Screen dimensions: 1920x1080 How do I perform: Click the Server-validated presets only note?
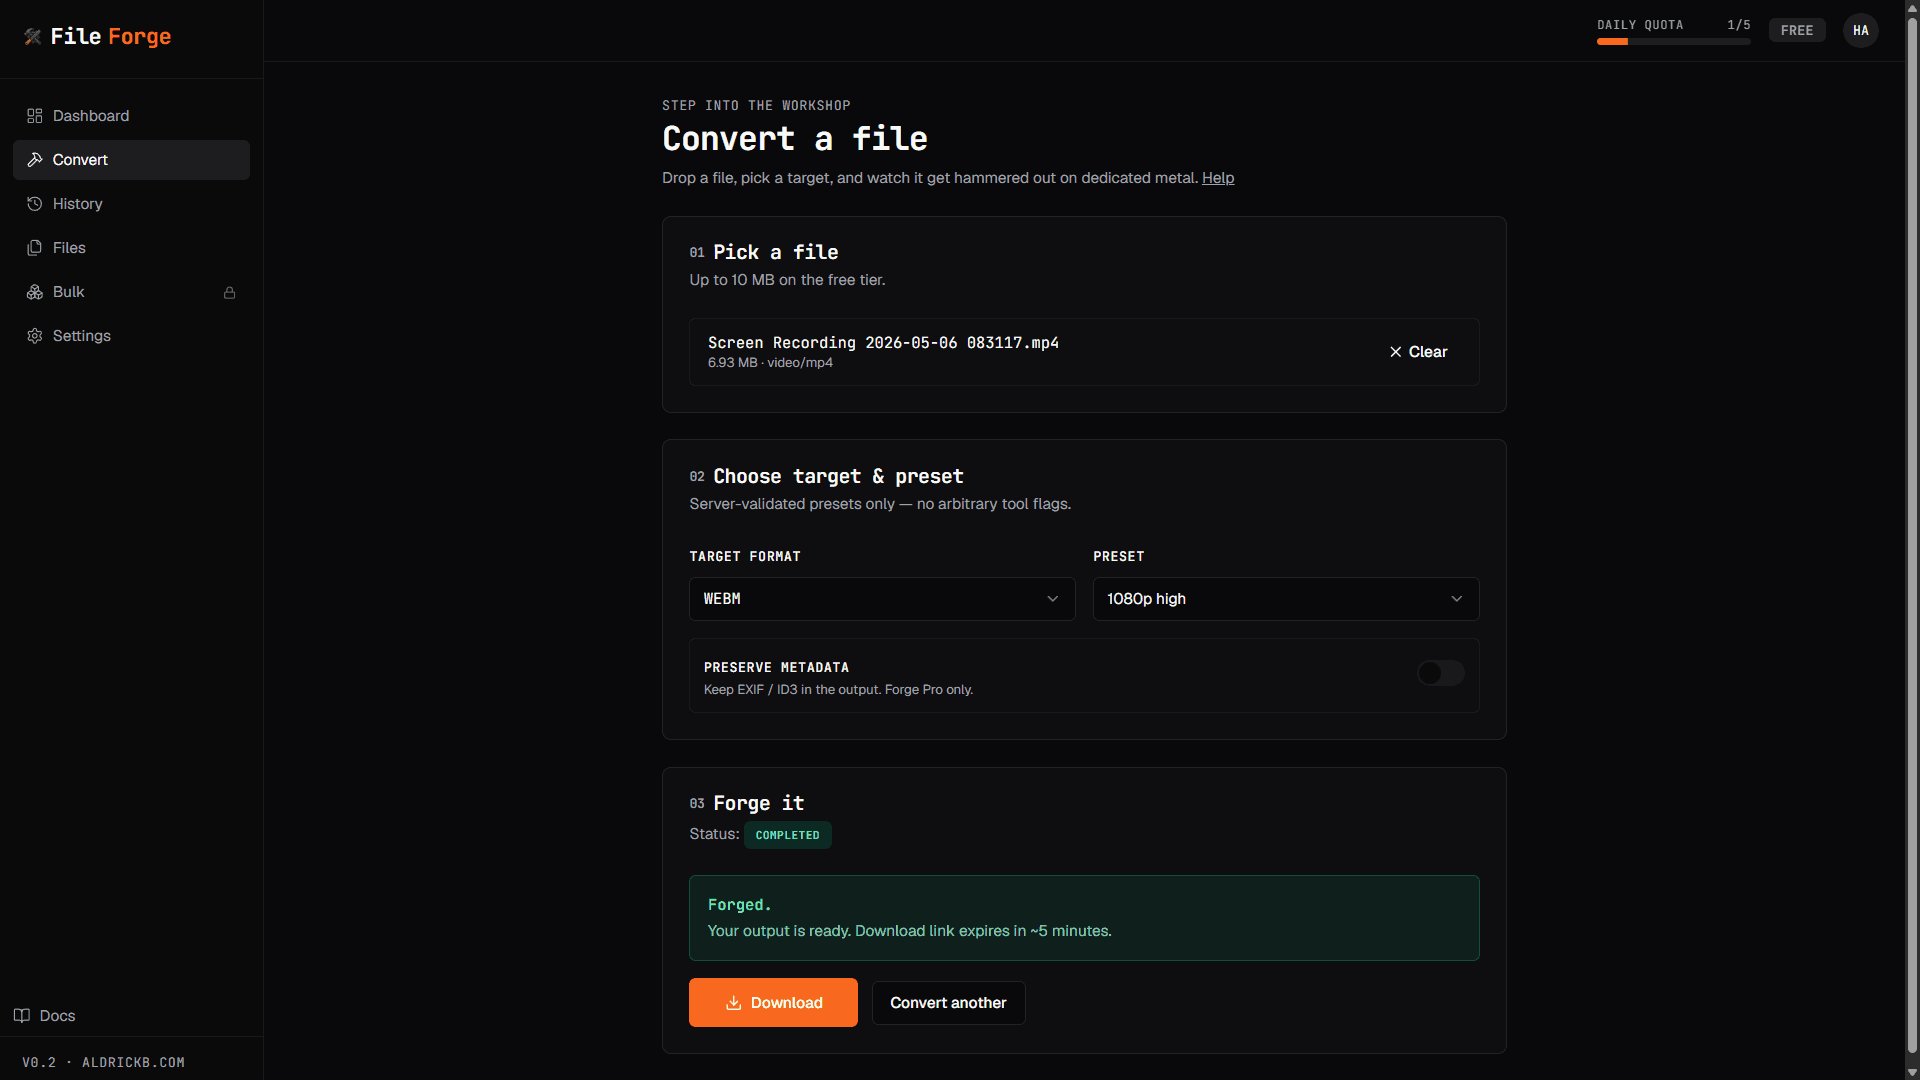[880, 504]
